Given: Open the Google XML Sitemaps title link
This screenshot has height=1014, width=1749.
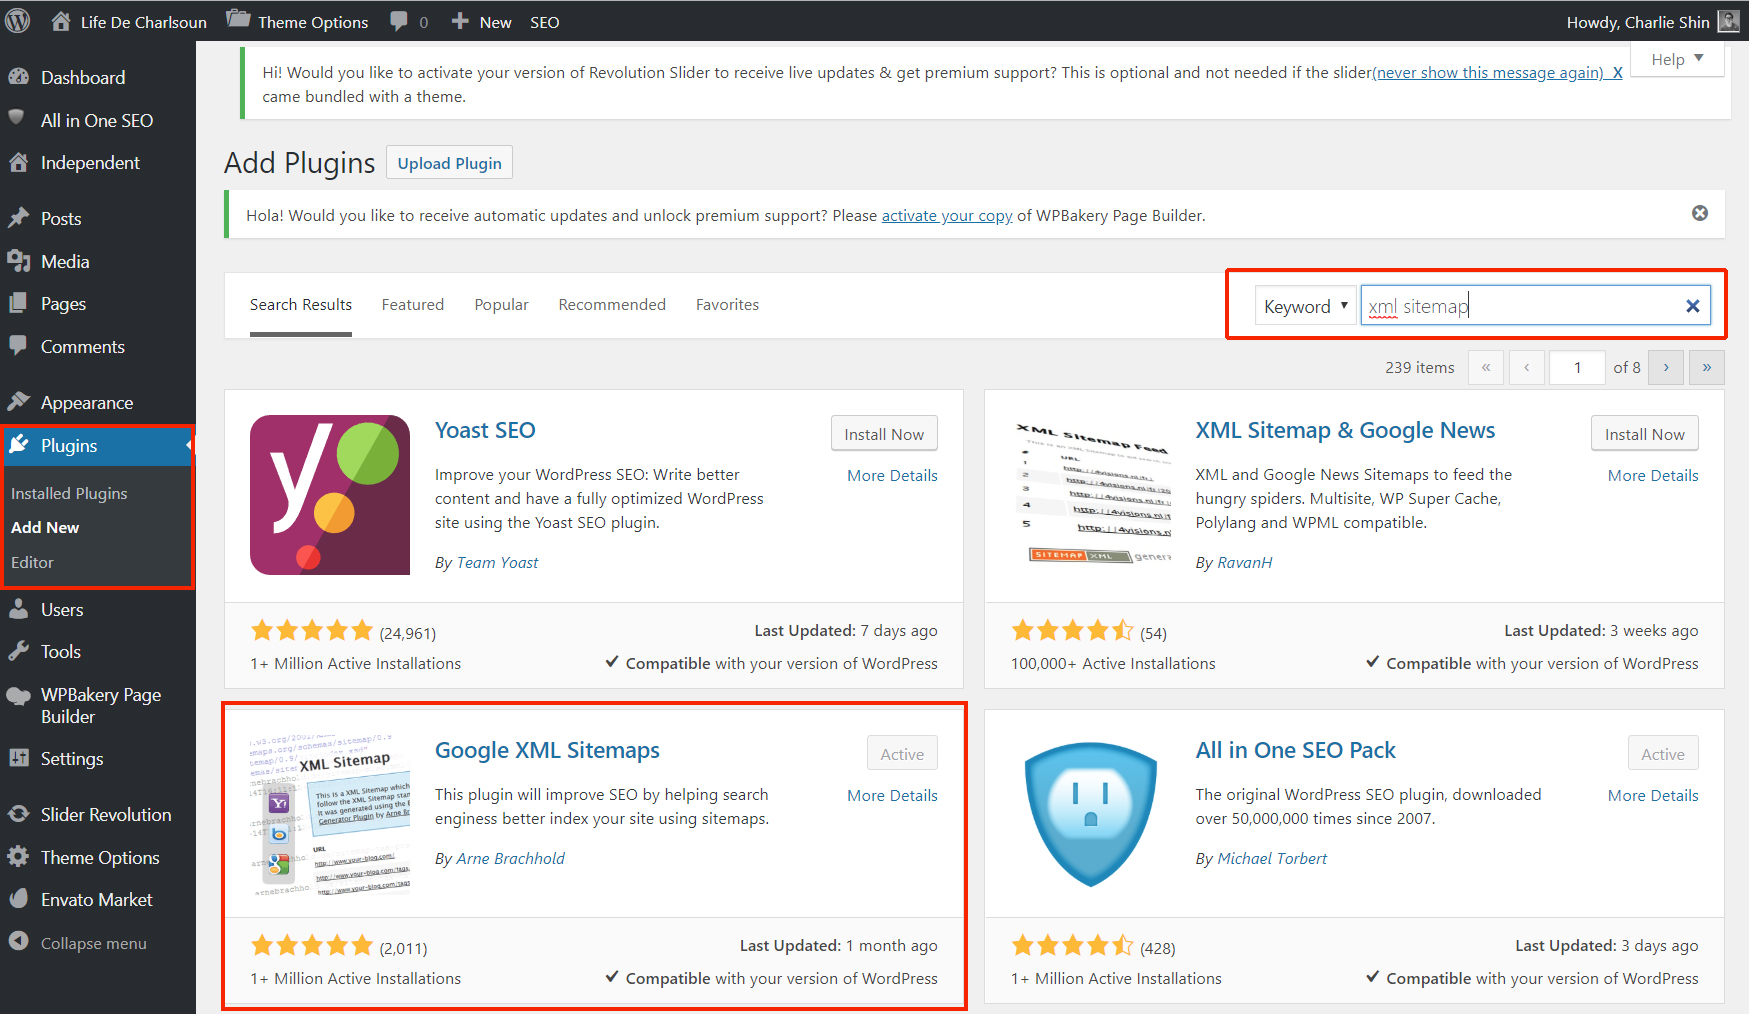Looking at the screenshot, I should click(x=547, y=750).
